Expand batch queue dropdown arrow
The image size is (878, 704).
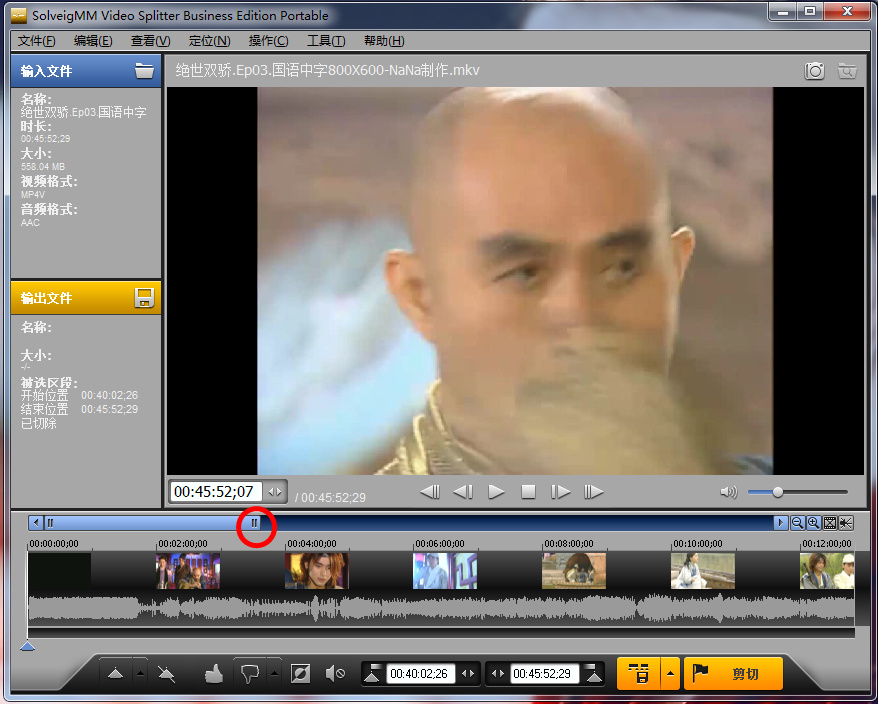[x=670, y=673]
